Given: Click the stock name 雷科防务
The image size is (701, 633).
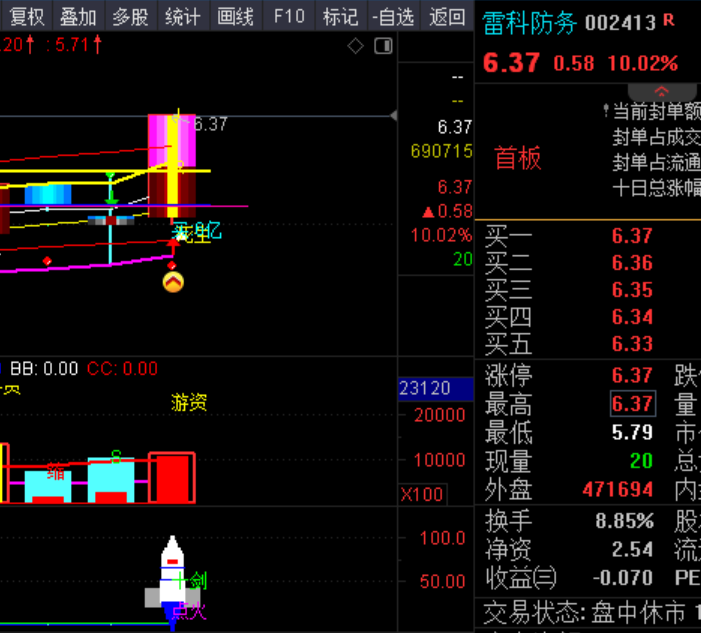Looking at the screenshot, I should click(x=529, y=22).
